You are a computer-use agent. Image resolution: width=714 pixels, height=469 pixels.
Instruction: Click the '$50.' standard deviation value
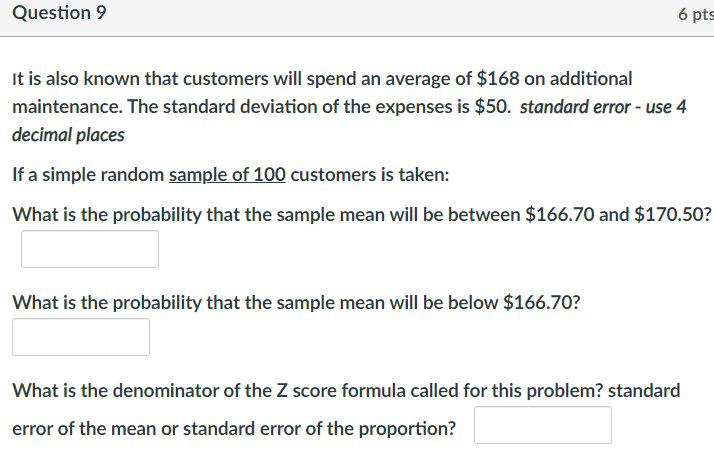click(493, 107)
